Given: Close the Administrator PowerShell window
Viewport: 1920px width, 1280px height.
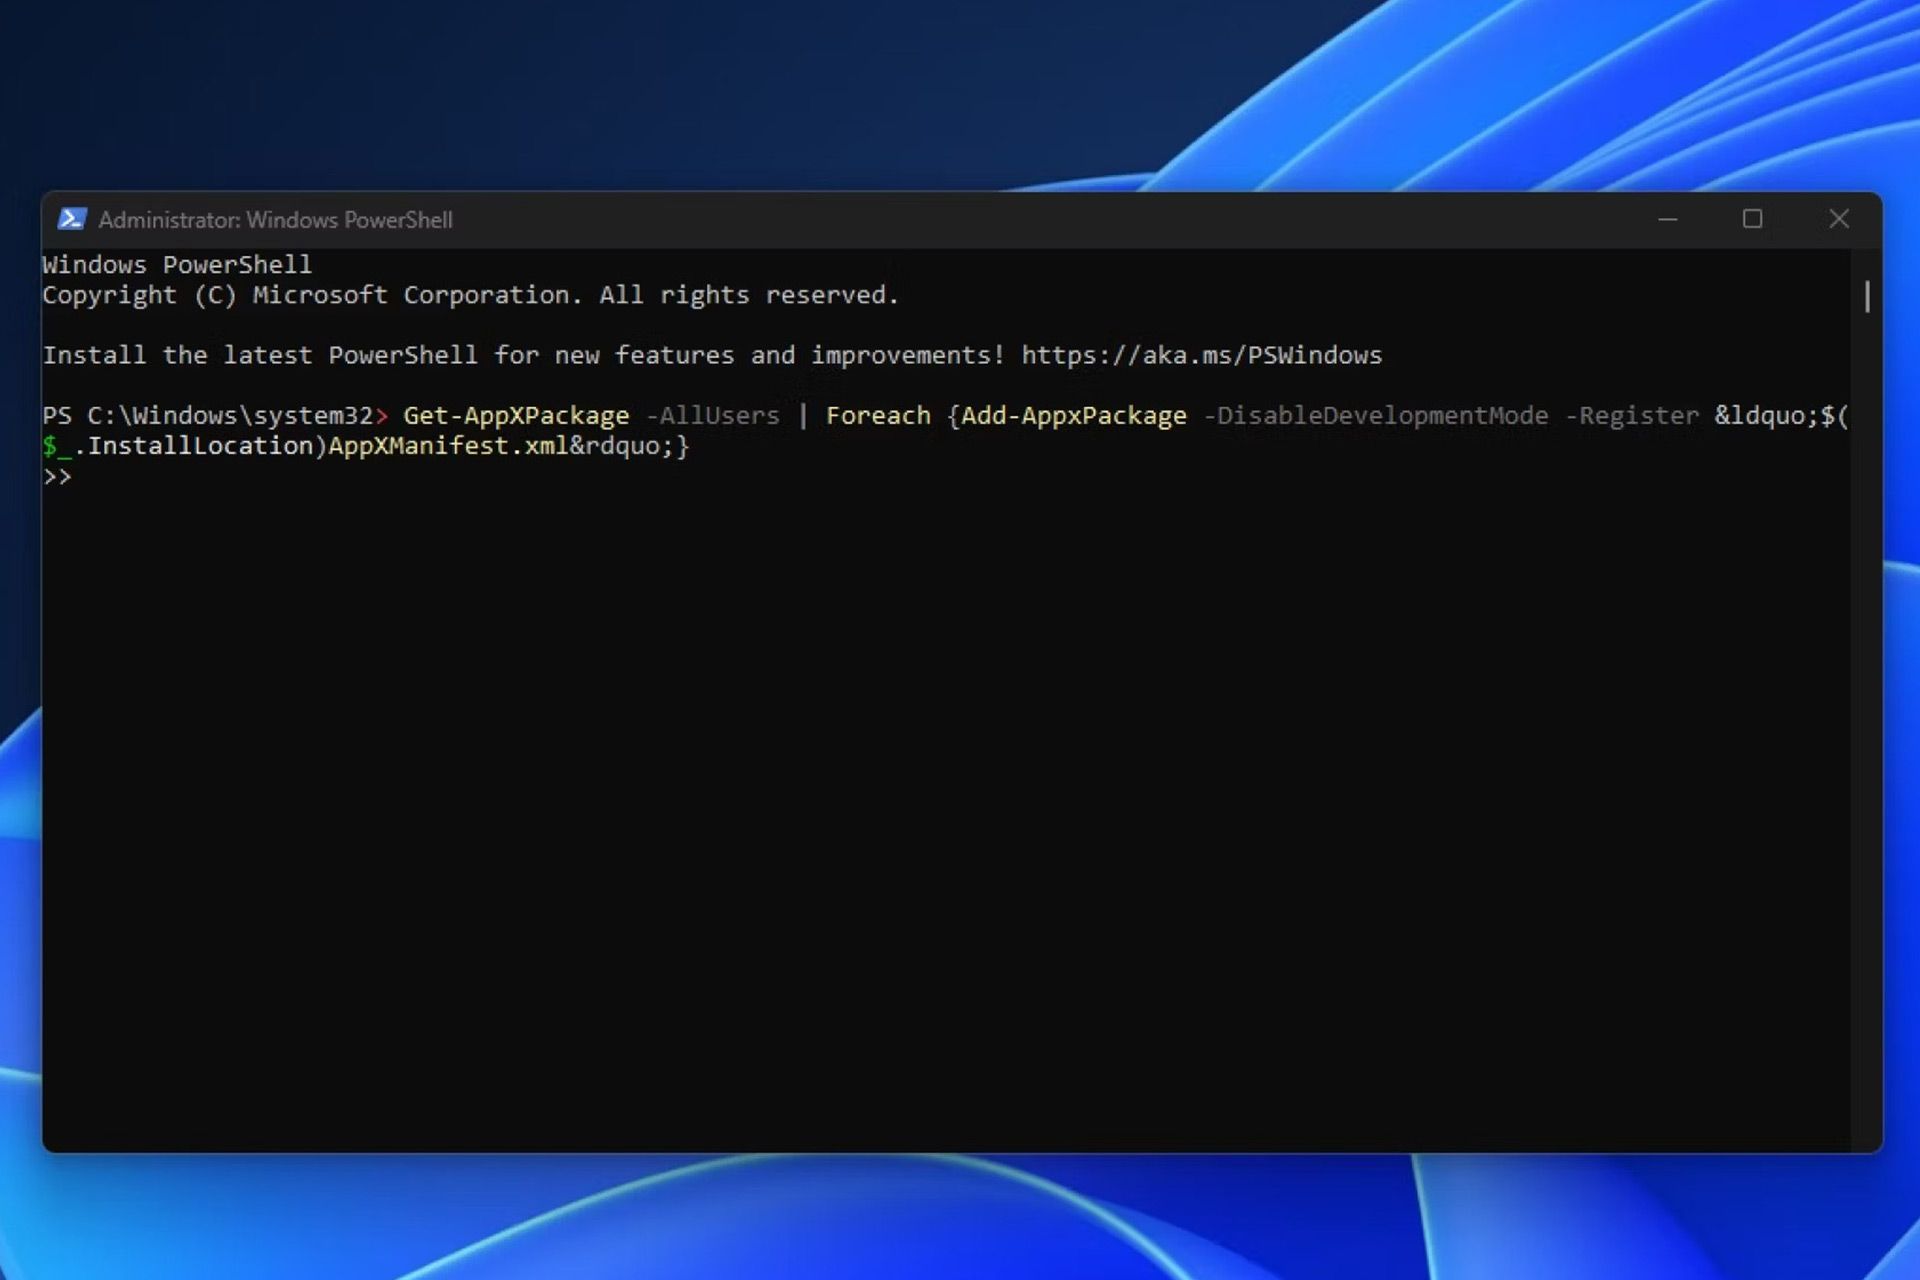Looking at the screenshot, I should tap(1838, 219).
